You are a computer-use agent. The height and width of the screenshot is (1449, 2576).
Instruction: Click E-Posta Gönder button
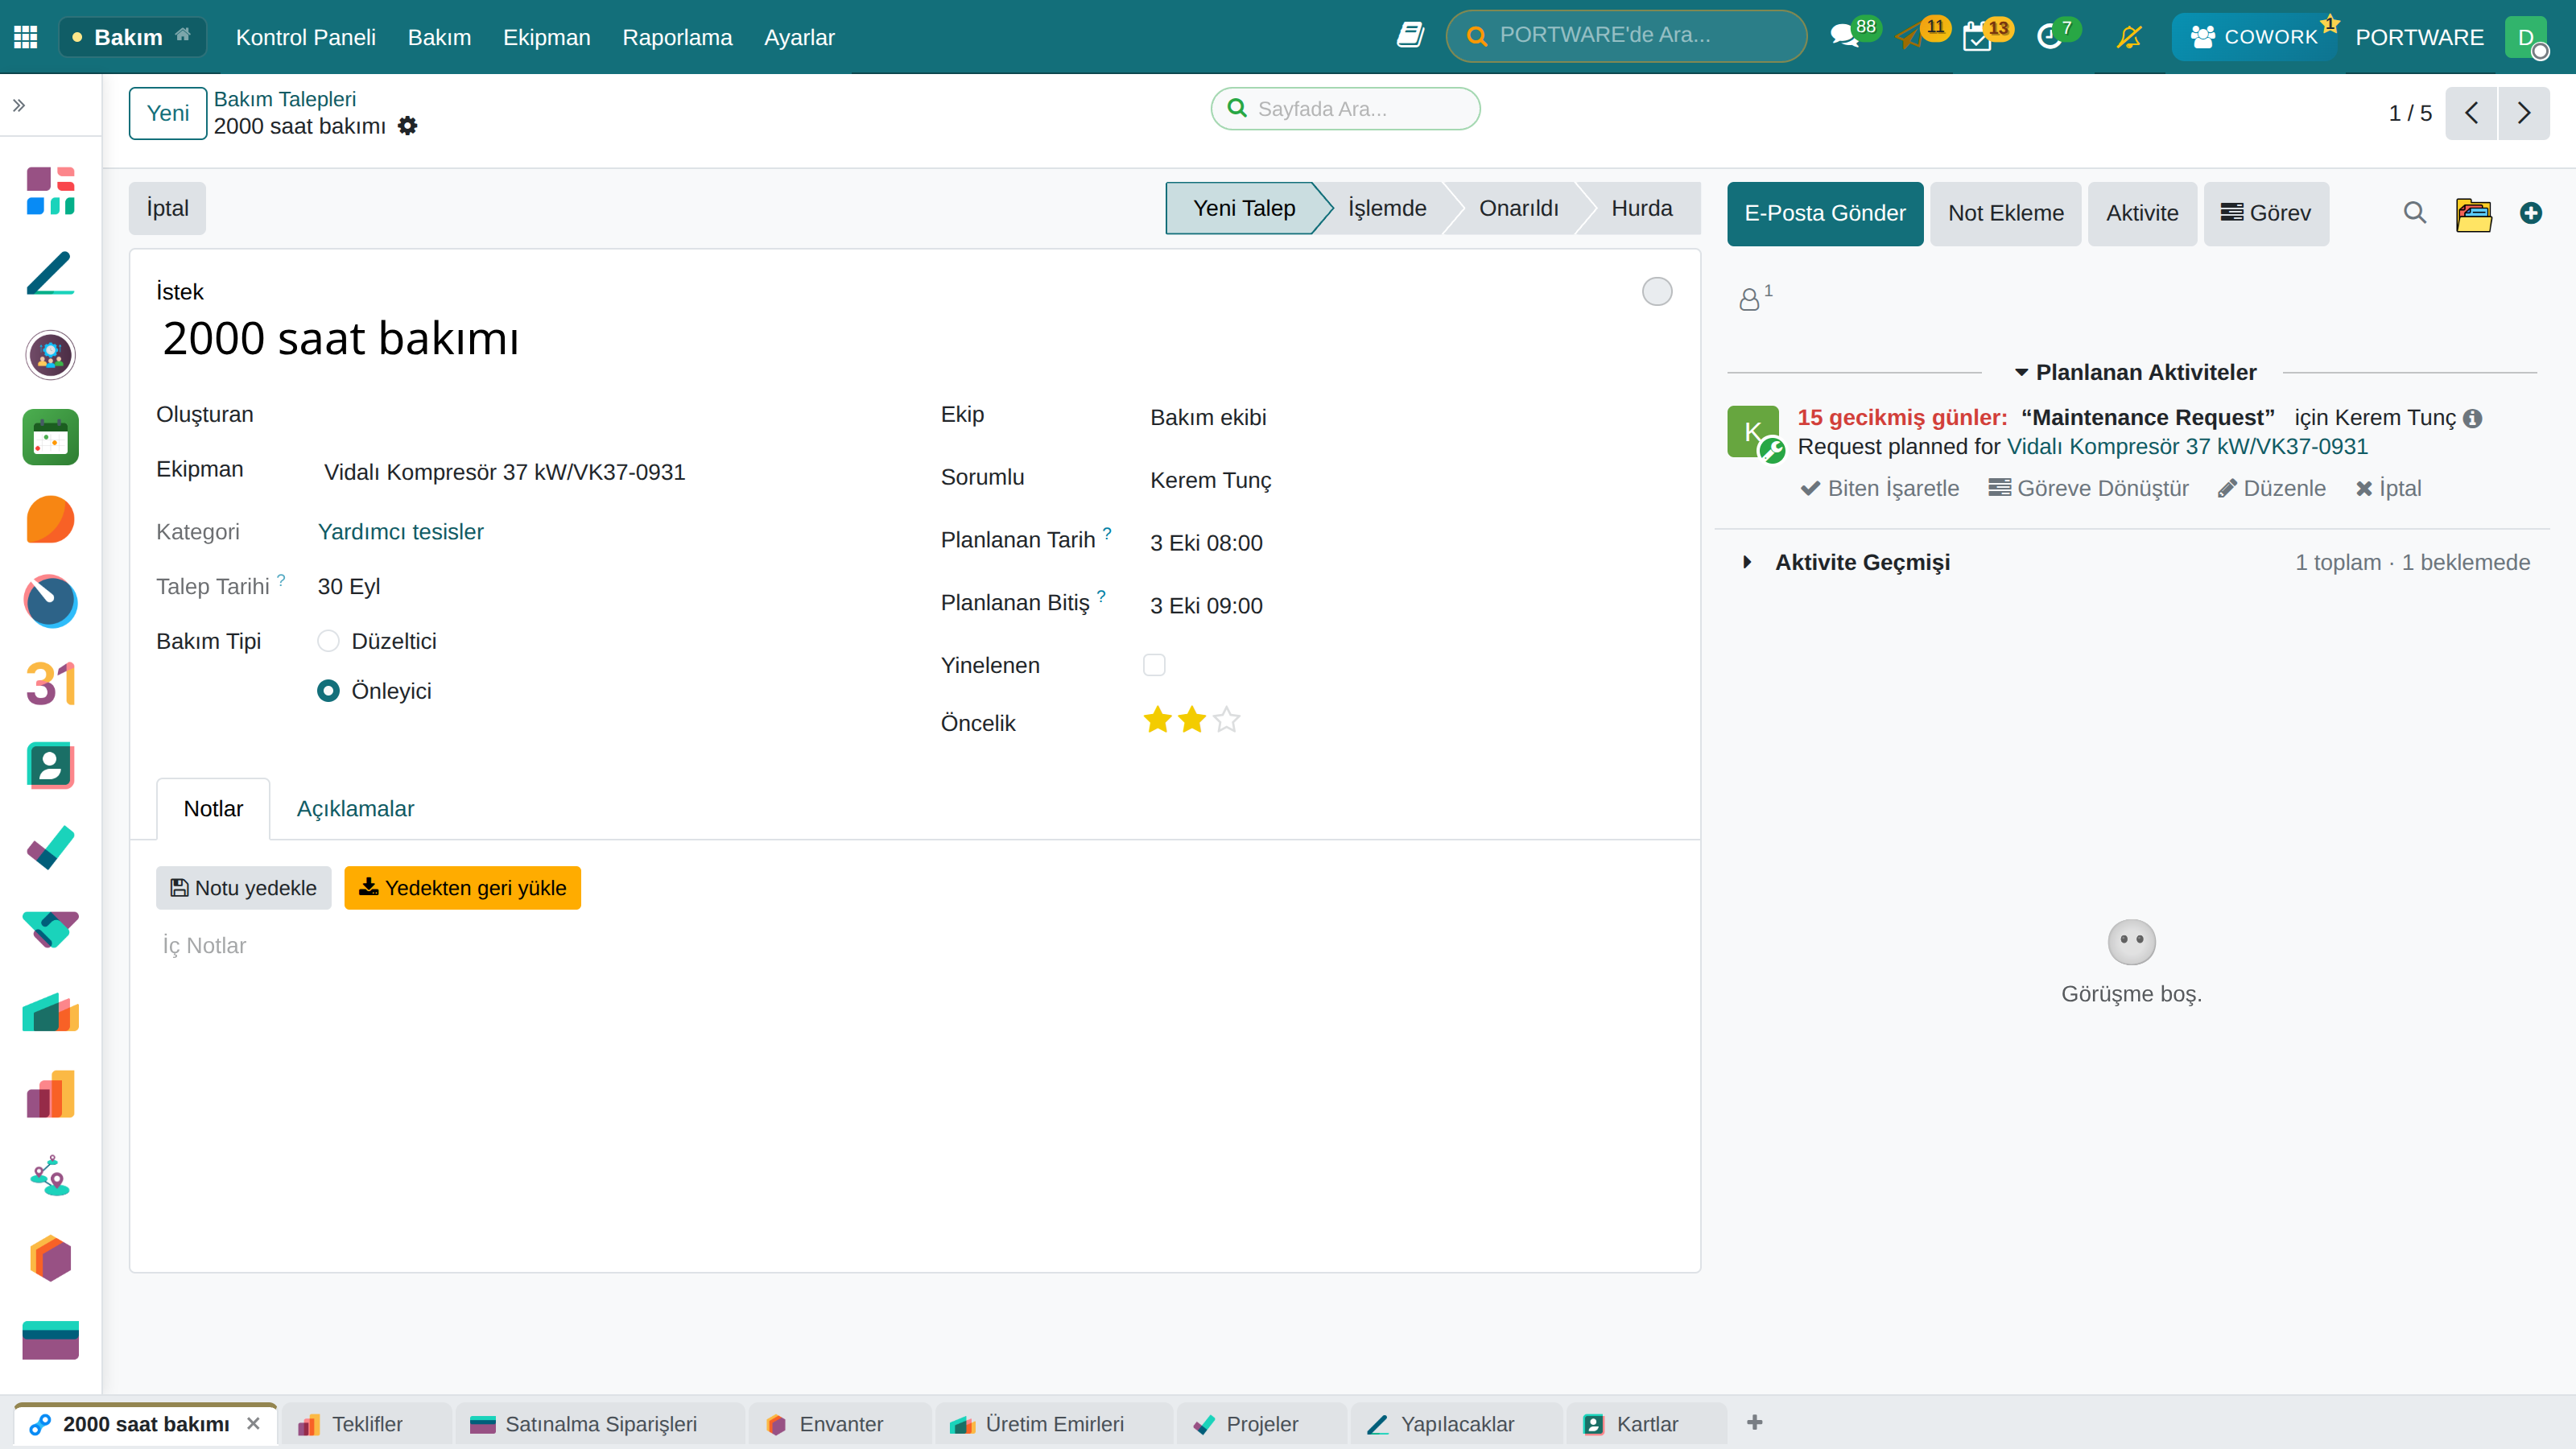point(1825,213)
